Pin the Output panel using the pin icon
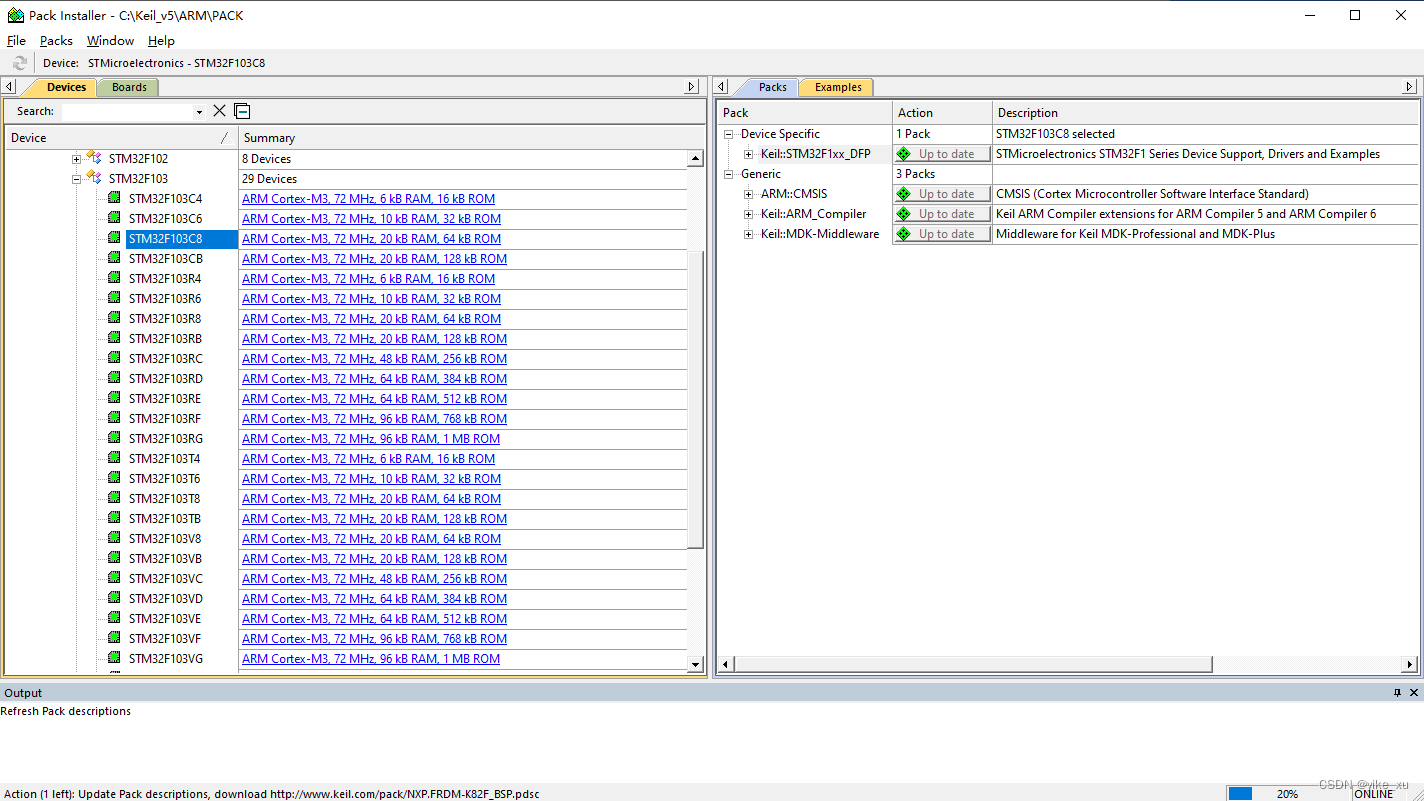Image resolution: width=1424 pixels, height=801 pixels. 1397,692
